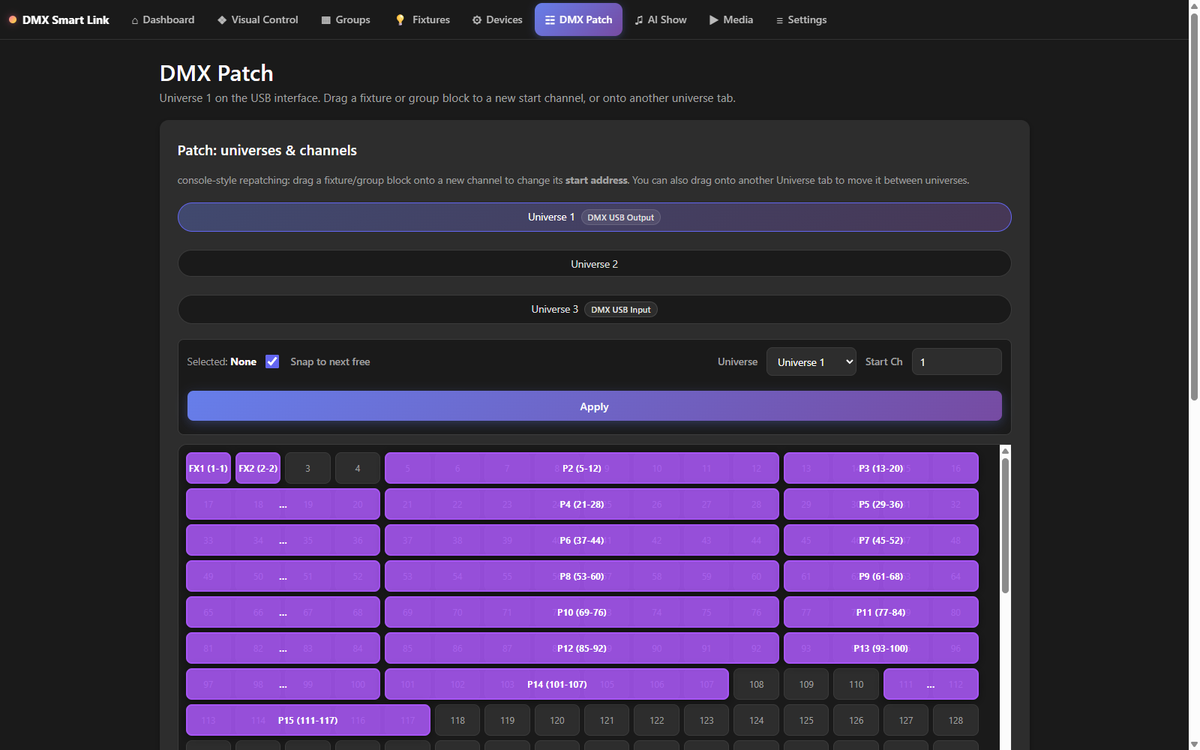Select free channel 123 cell
The image size is (1200, 750).
click(706, 720)
